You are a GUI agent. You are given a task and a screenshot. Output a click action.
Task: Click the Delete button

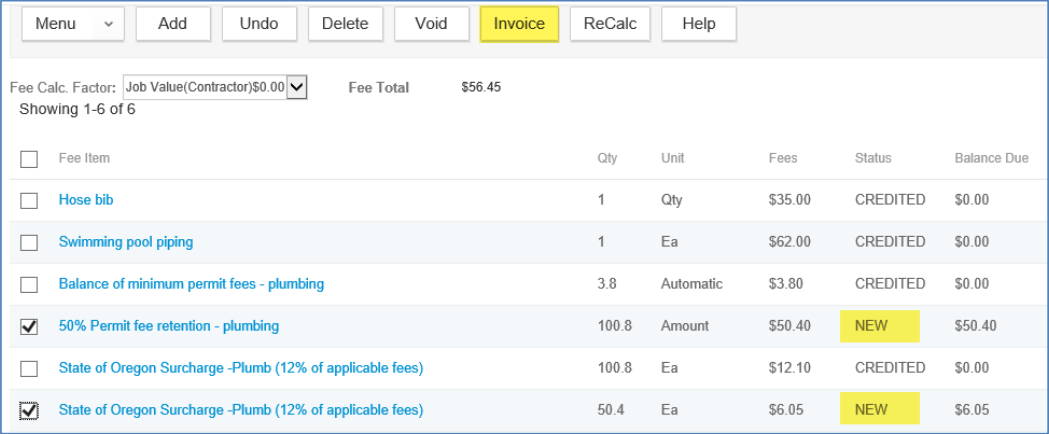click(345, 24)
